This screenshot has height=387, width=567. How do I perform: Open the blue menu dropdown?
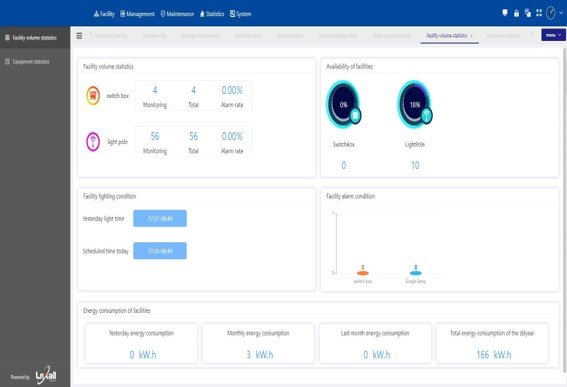[x=553, y=35]
